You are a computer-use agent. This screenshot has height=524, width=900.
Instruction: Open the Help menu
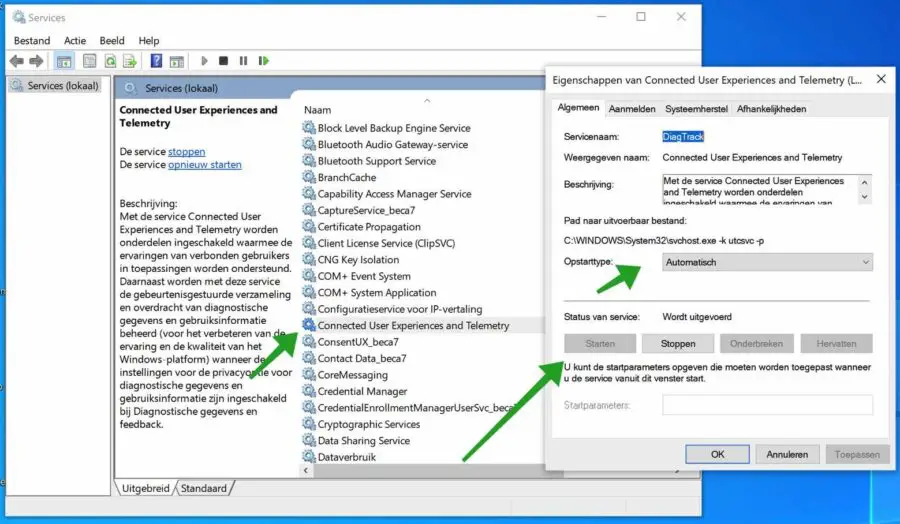pos(149,41)
